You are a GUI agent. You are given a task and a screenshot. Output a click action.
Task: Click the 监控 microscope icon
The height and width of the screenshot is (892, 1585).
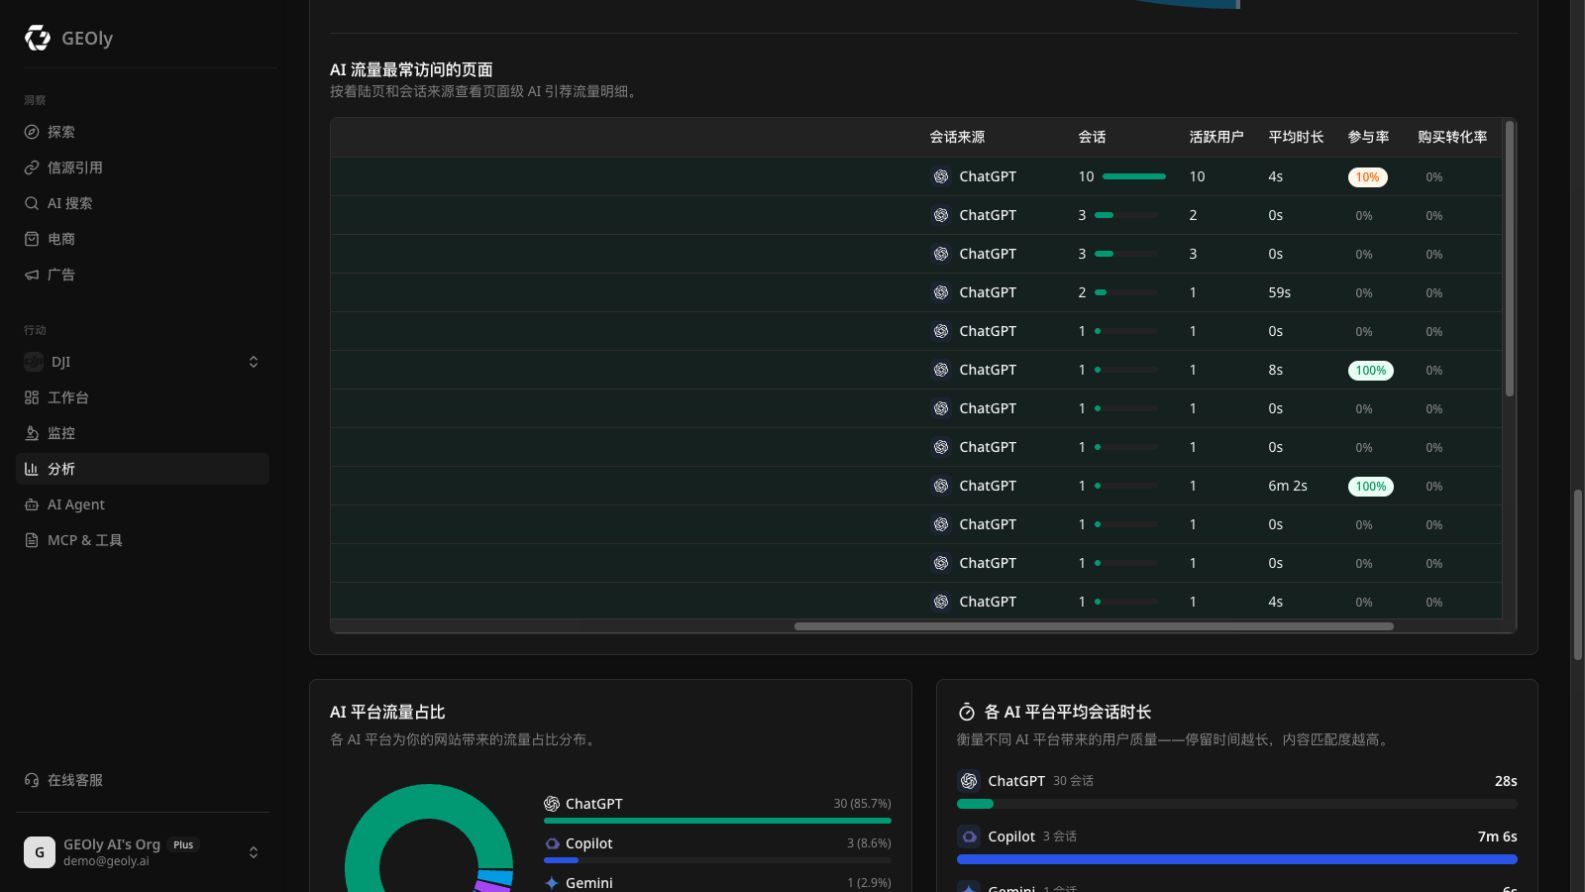point(32,433)
